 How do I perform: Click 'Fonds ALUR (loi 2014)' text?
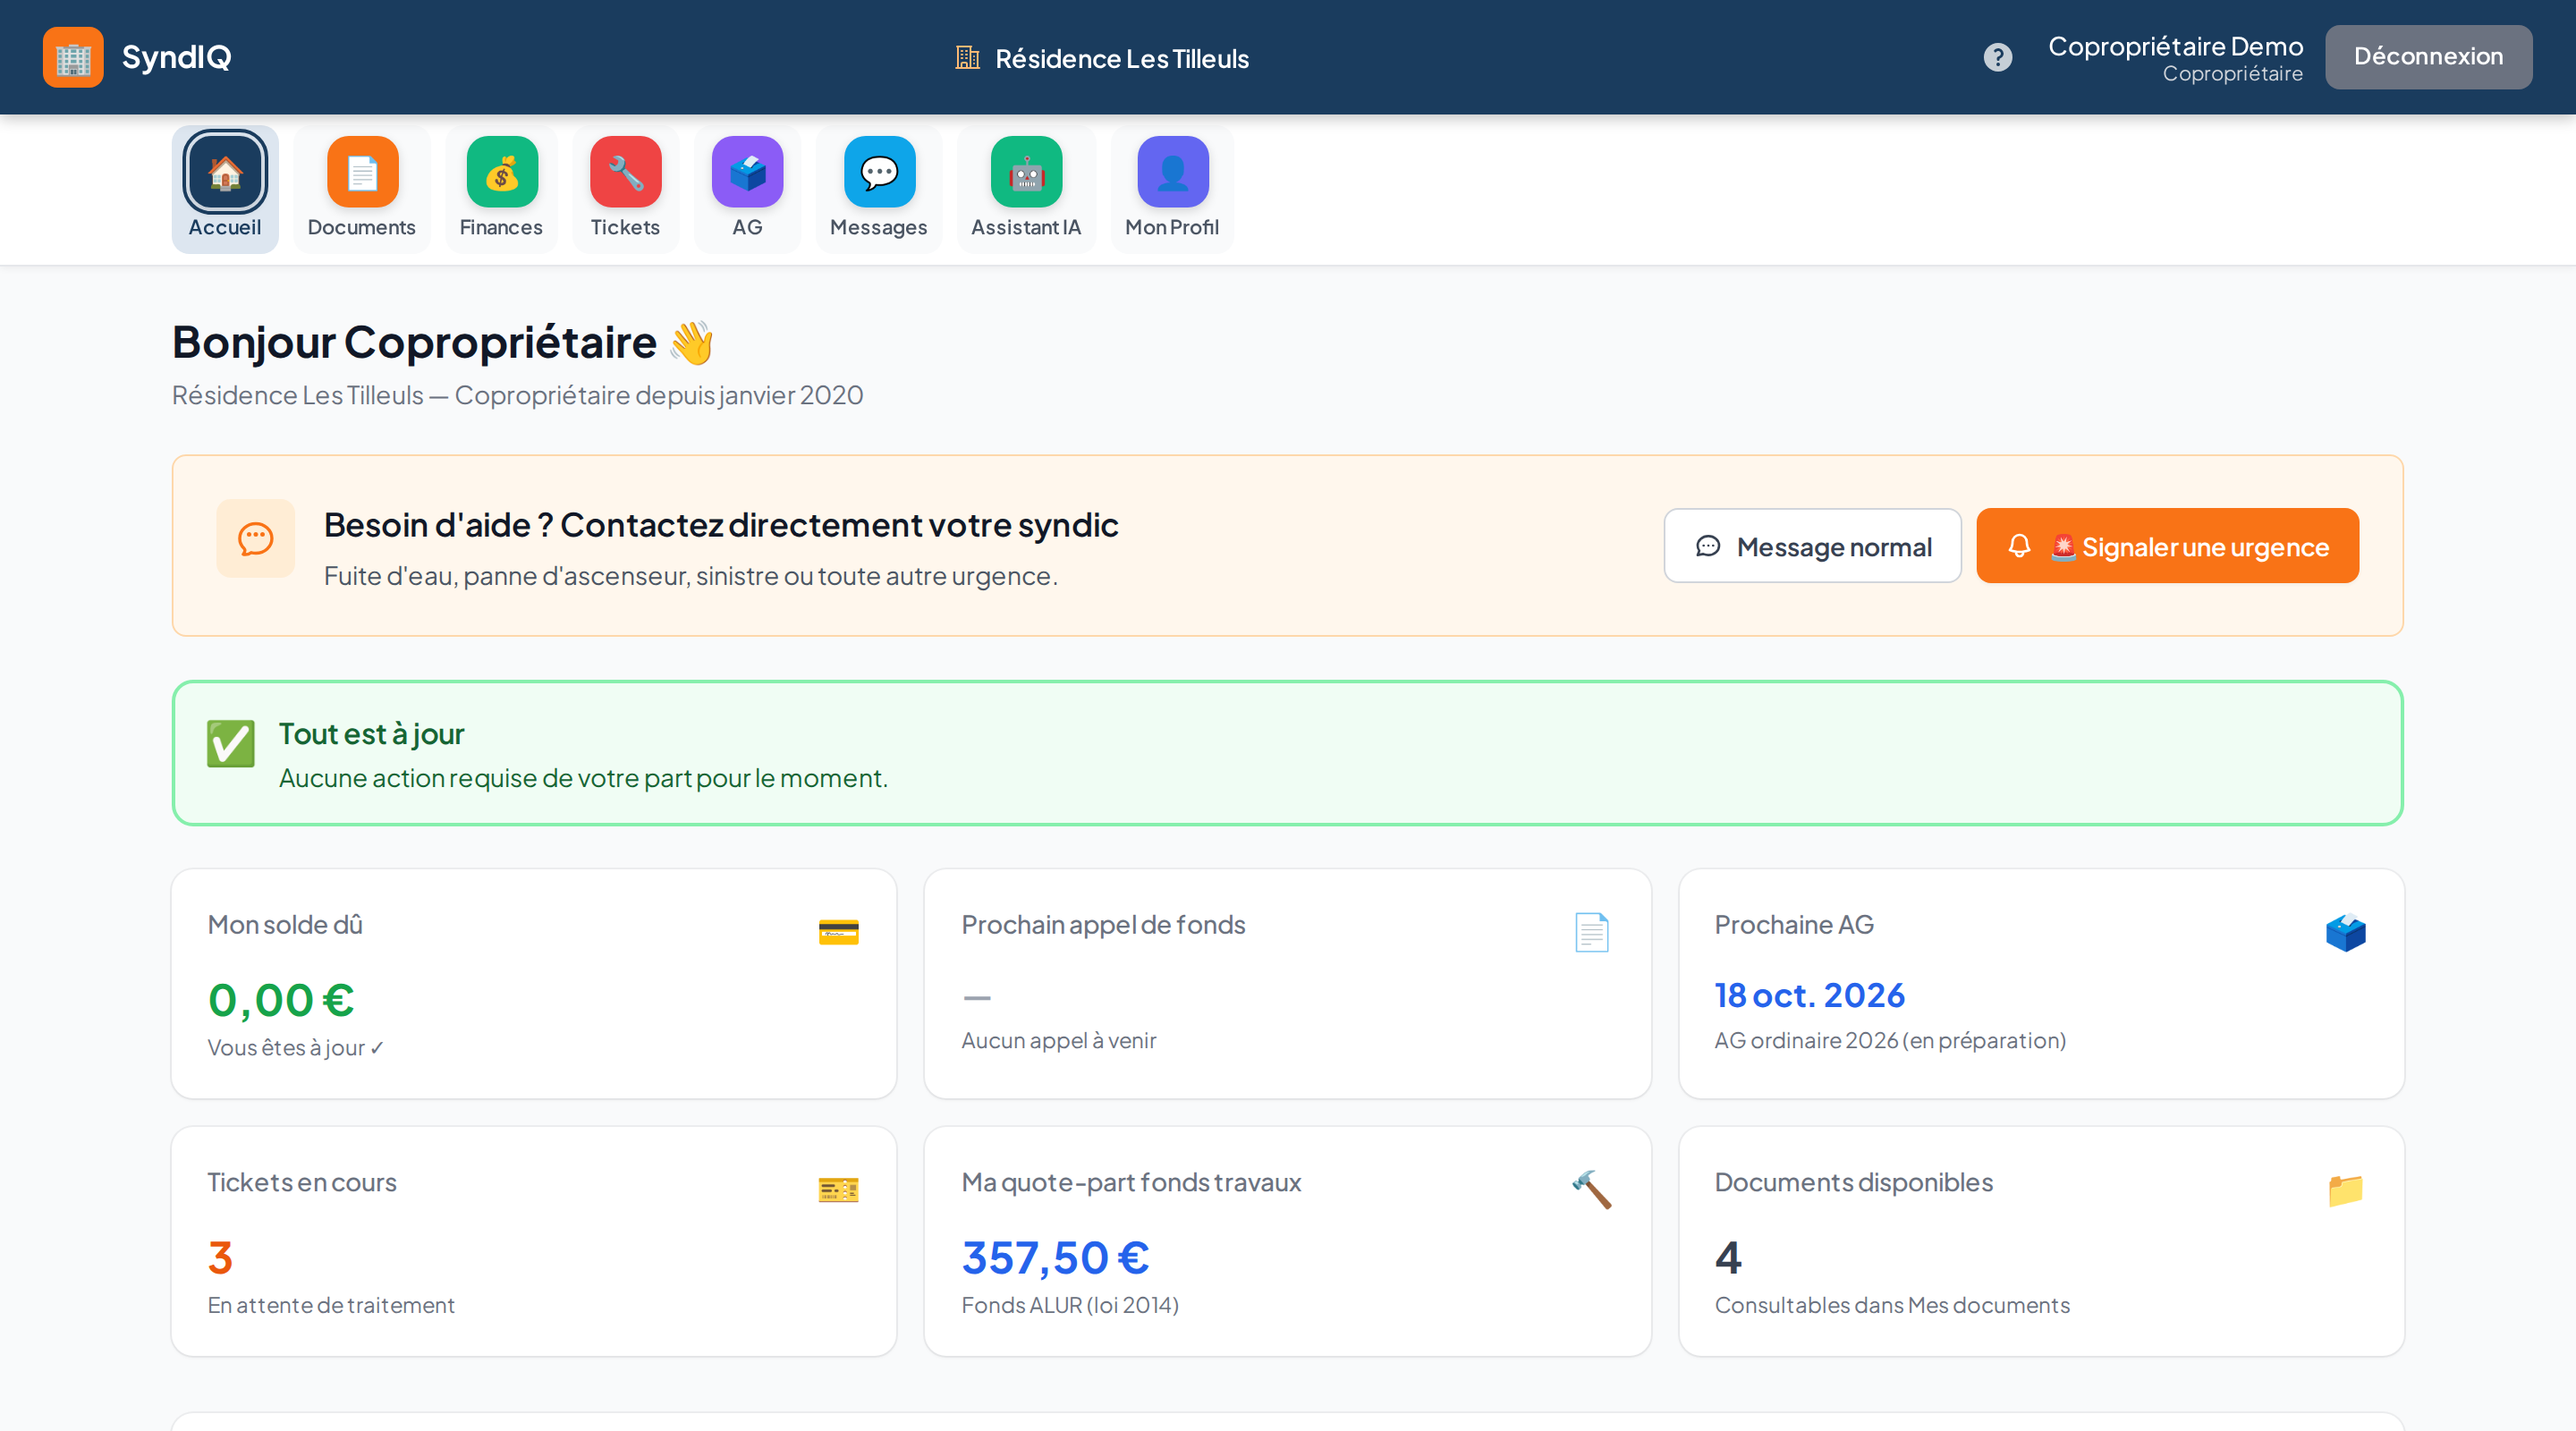pos(1070,1306)
